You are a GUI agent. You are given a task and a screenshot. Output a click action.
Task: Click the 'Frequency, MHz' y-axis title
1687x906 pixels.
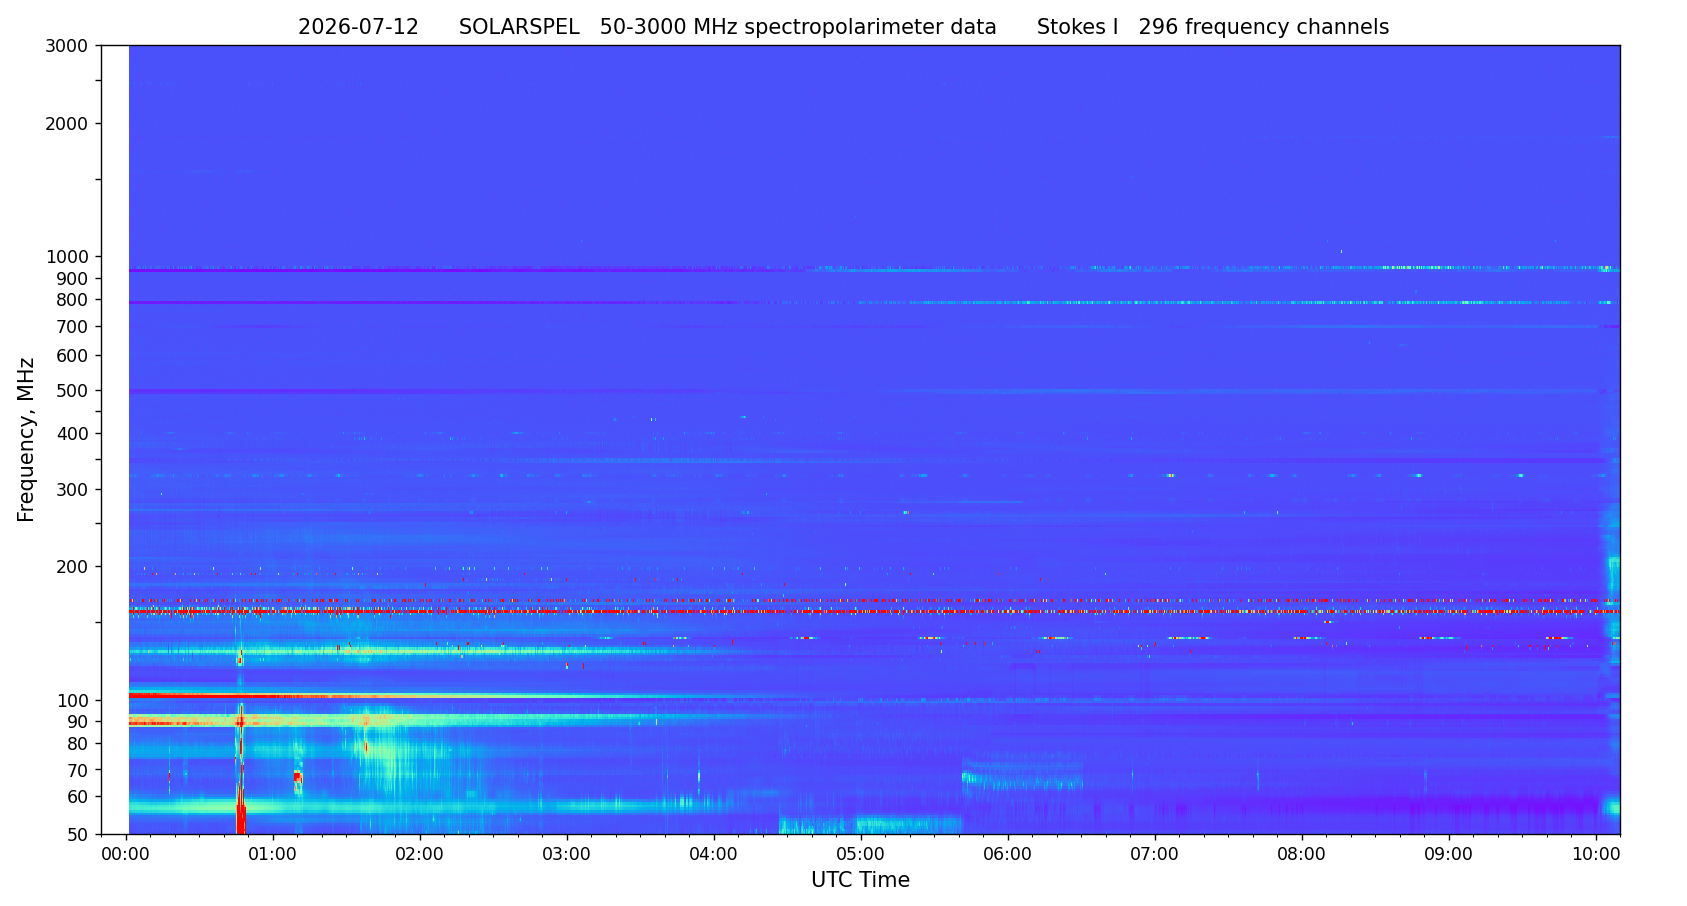(26, 439)
